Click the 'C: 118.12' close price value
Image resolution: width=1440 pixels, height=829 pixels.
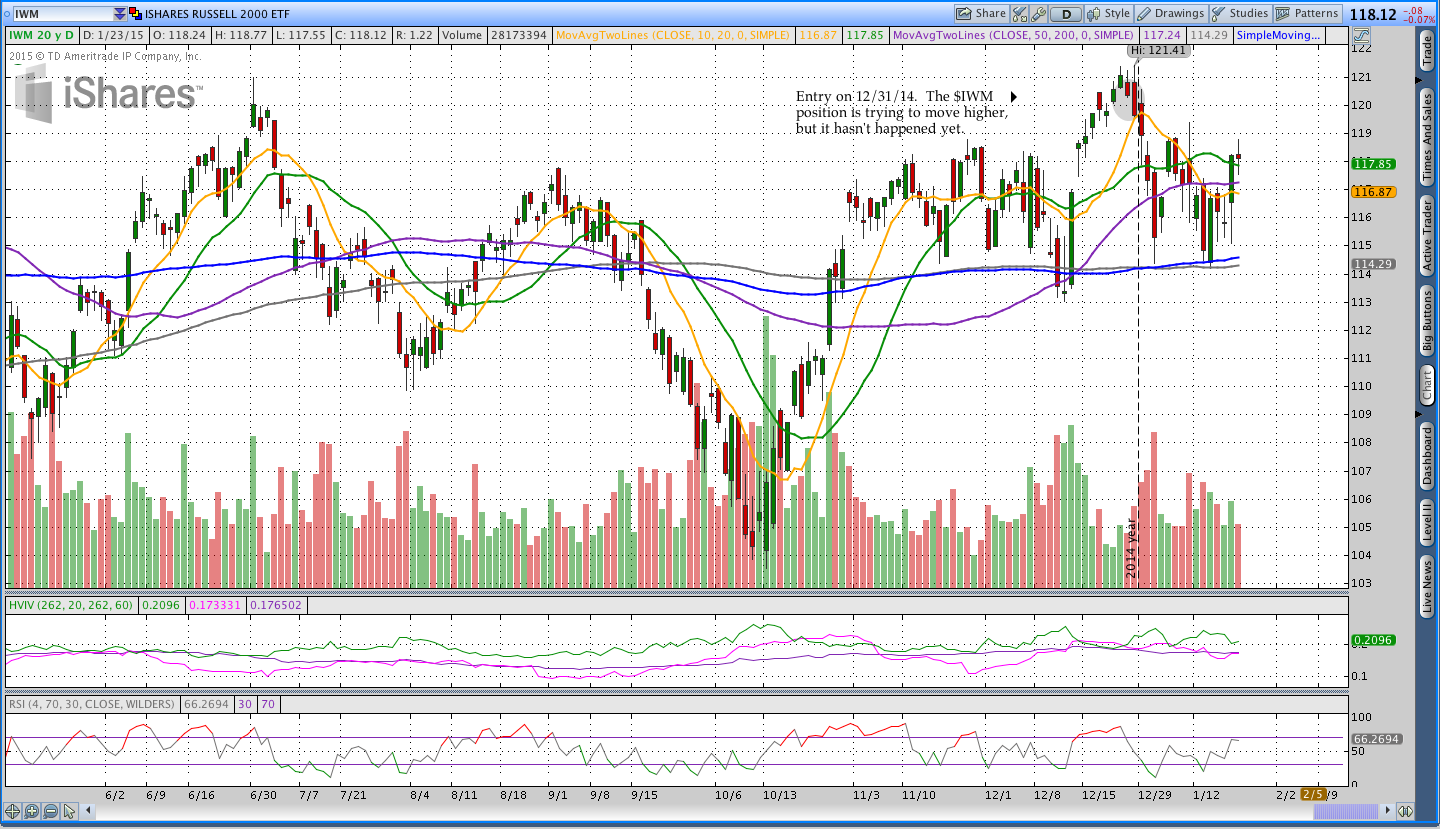pyautogui.click(x=363, y=35)
